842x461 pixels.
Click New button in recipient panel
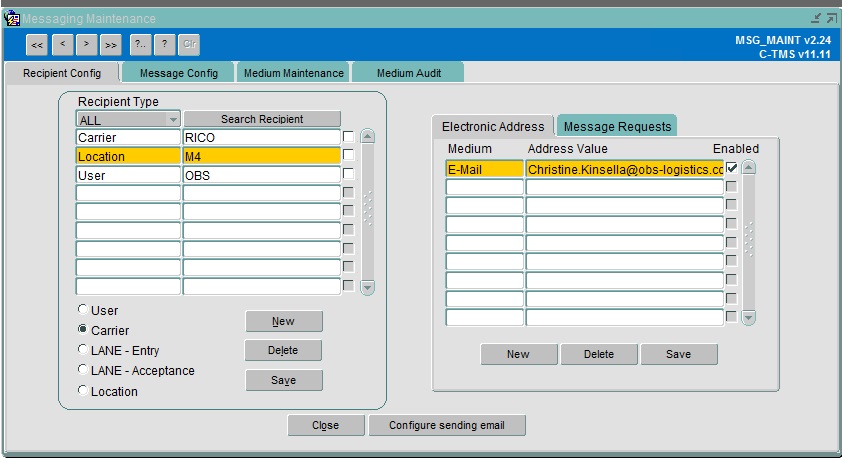pos(284,321)
